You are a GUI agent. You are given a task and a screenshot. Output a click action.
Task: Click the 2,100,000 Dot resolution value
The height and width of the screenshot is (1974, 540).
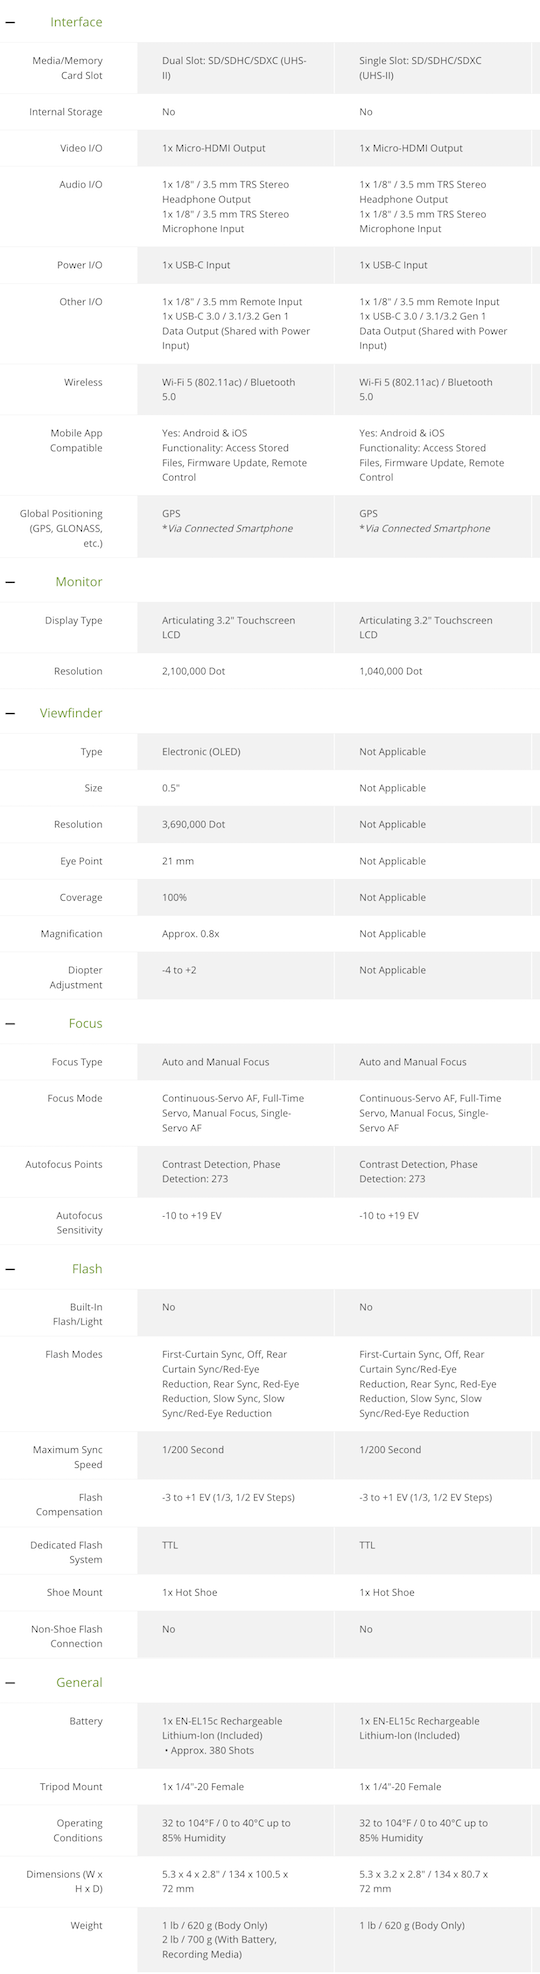(193, 671)
